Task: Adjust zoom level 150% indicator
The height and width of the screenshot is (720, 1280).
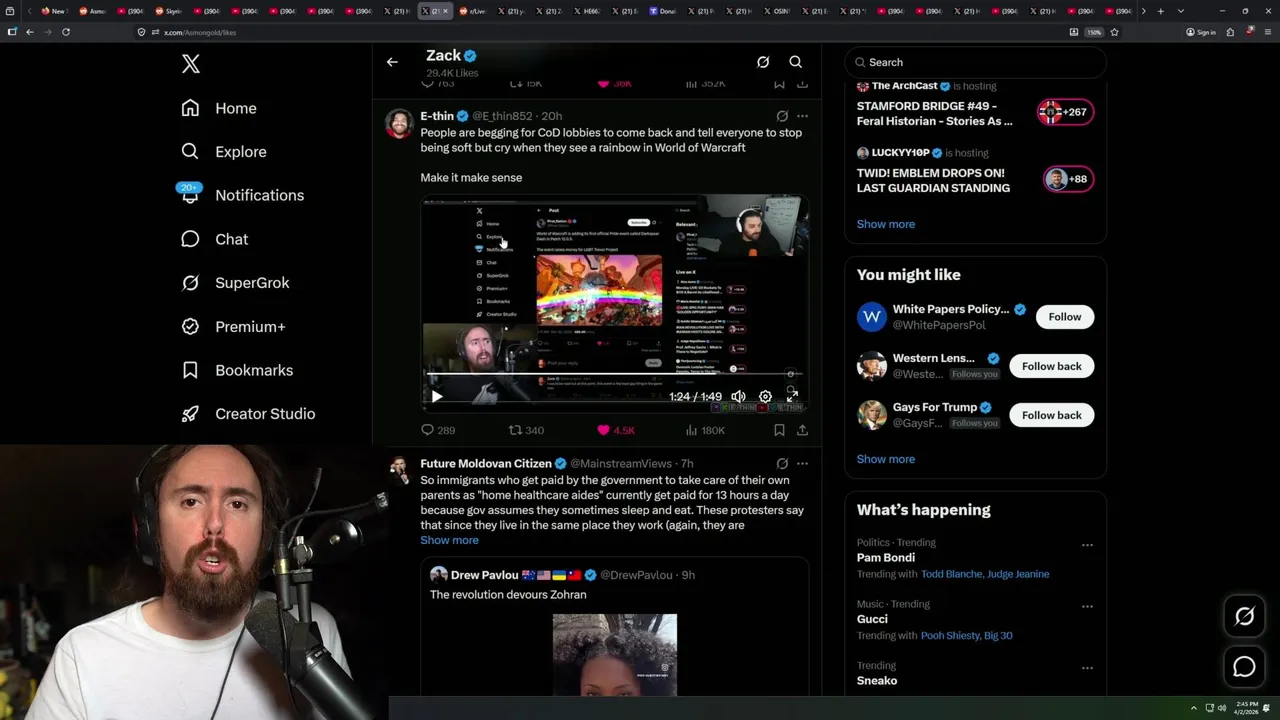Action: [1094, 32]
